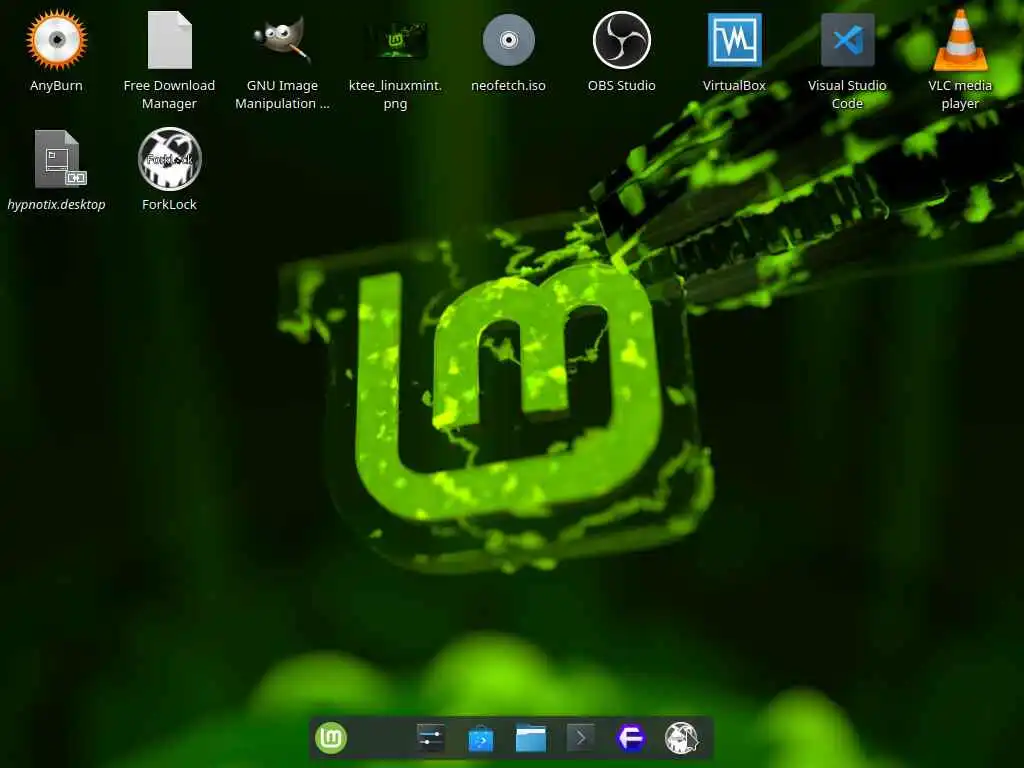Open System Settings sliders icon in dock
This screenshot has height=768, width=1024.
(430, 739)
